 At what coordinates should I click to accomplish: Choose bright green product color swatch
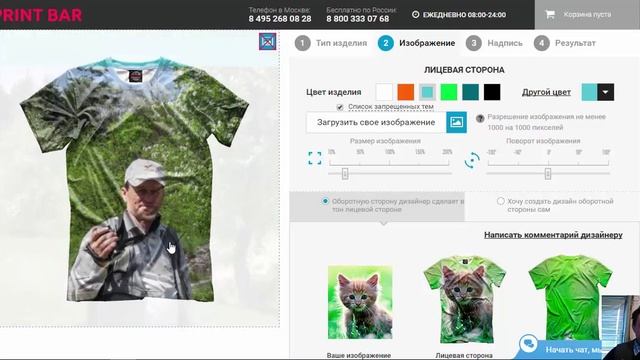click(449, 92)
